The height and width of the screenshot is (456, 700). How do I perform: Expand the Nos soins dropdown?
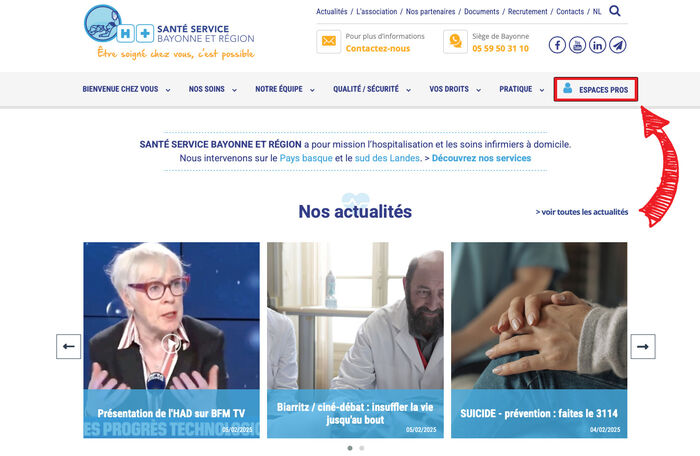coord(212,89)
